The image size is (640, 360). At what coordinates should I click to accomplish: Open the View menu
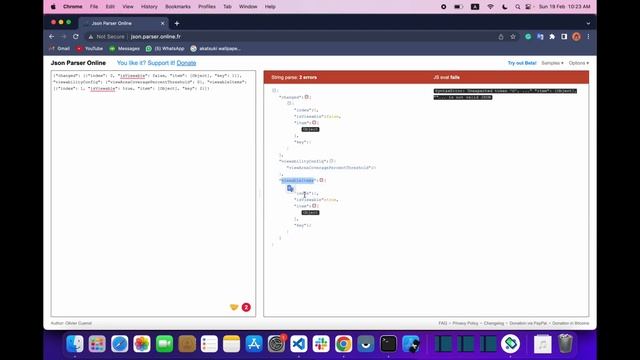click(x=128, y=7)
